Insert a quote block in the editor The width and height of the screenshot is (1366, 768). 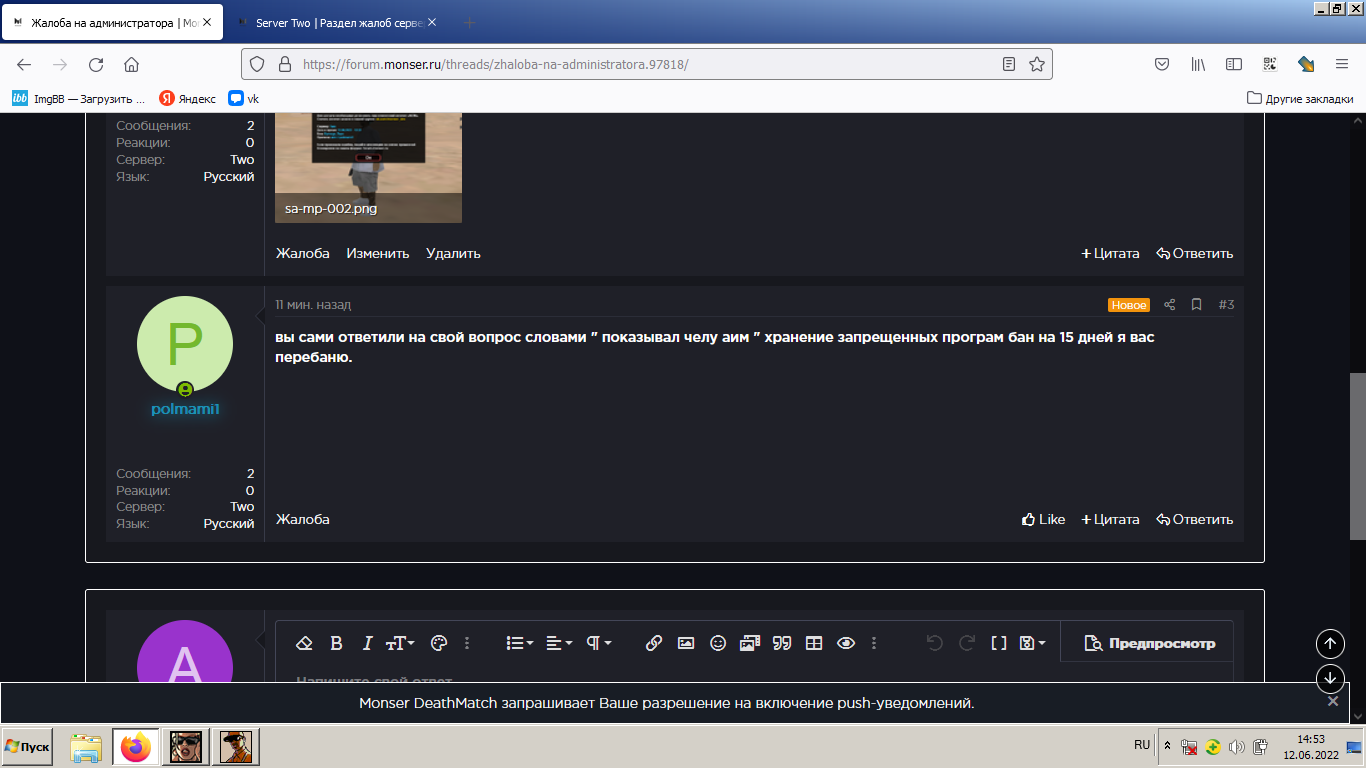point(782,643)
